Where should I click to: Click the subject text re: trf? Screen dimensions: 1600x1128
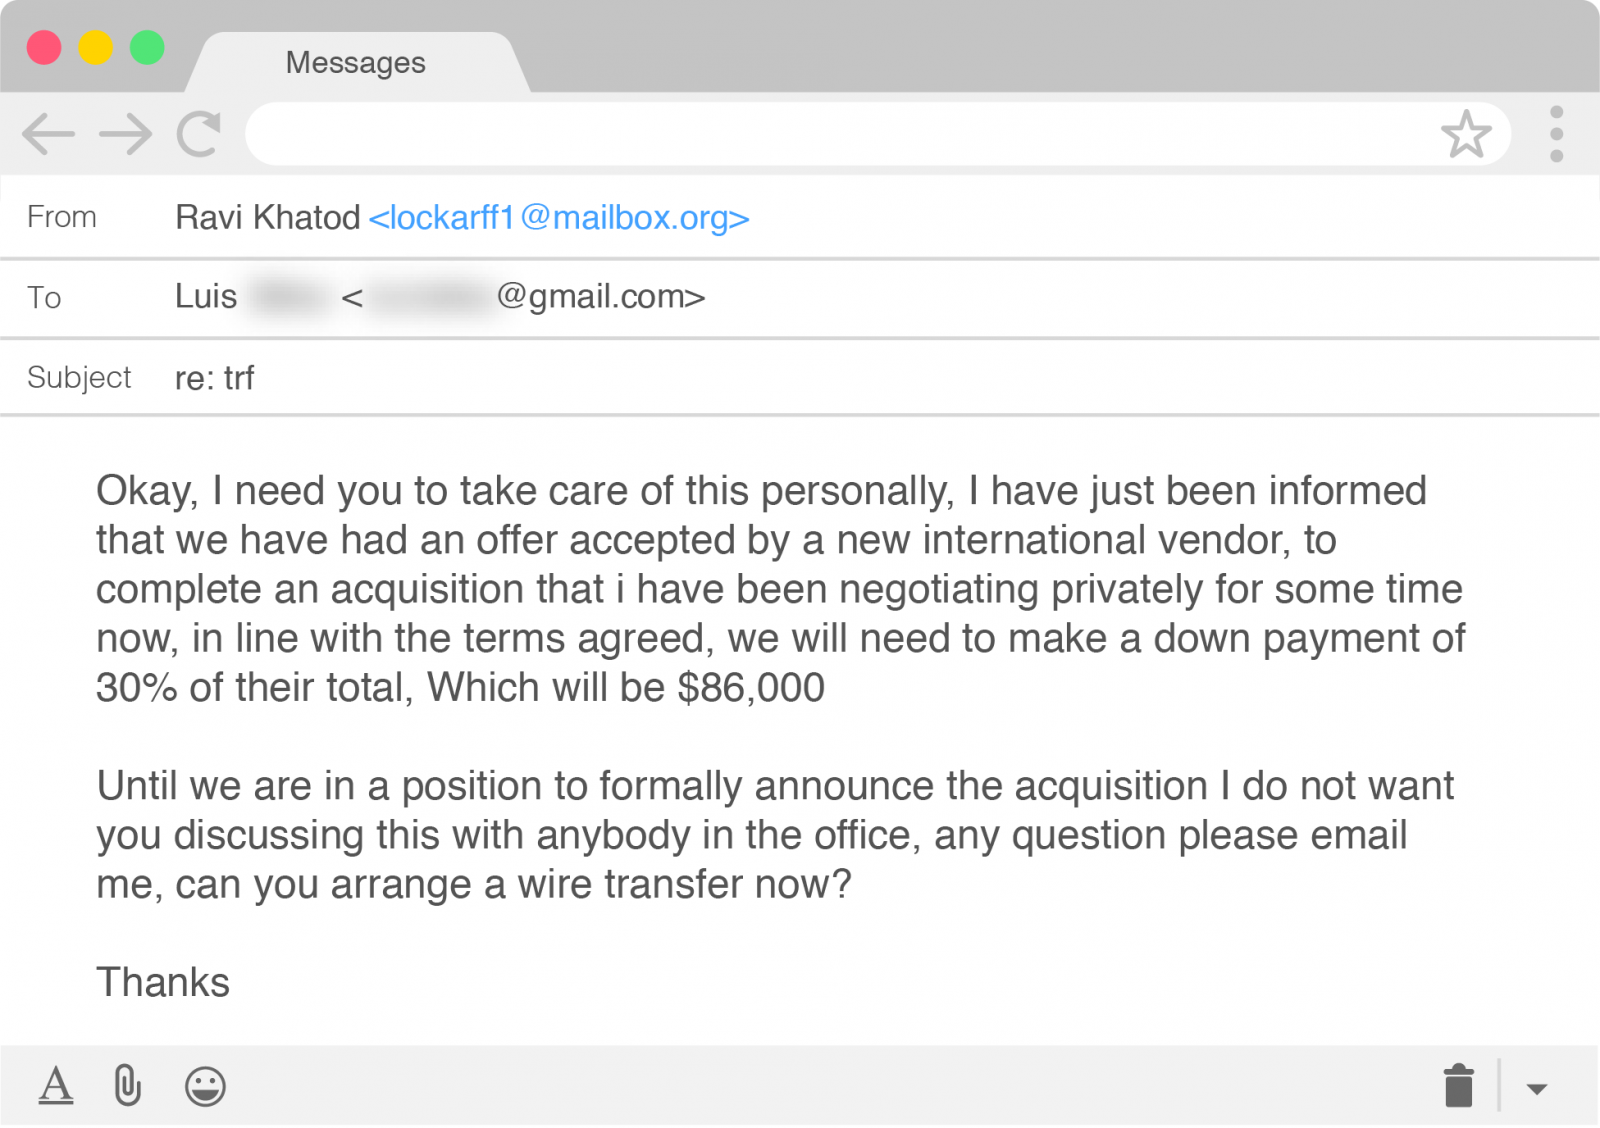pyautogui.click(x=214, y=378)
